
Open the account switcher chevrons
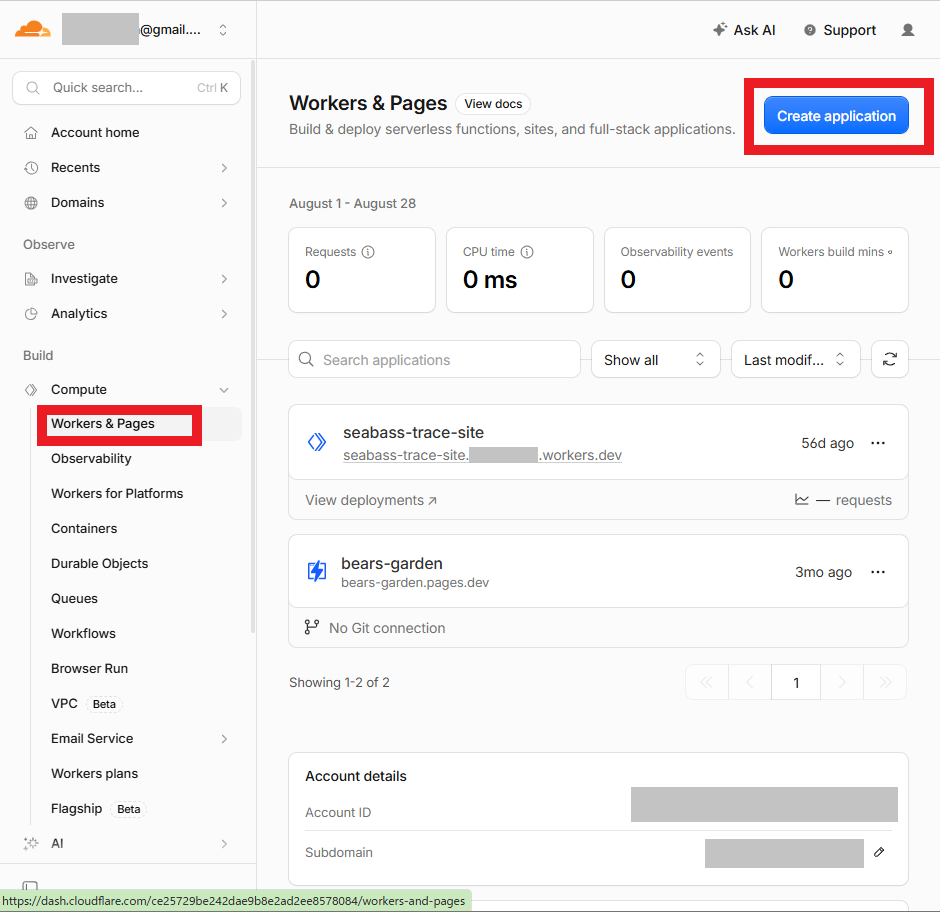(223, 30)
